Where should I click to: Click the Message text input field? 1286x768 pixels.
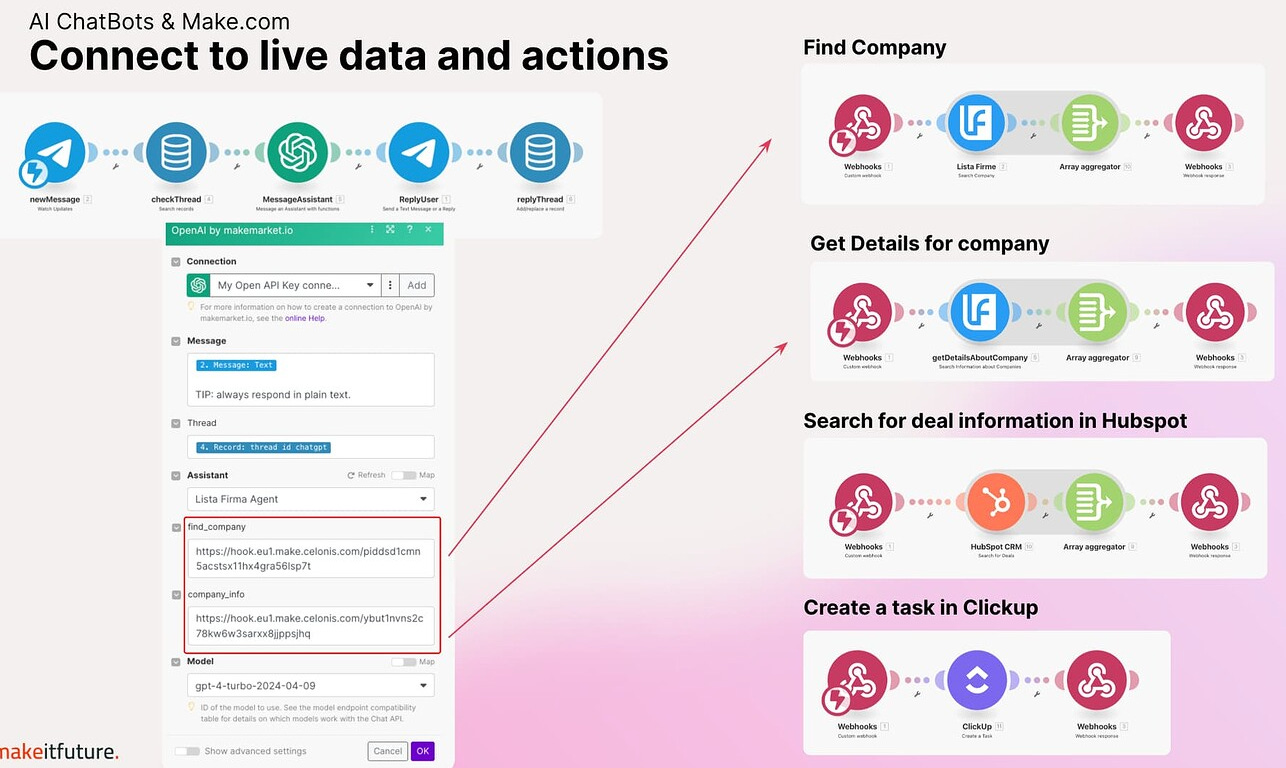(311, 379)
